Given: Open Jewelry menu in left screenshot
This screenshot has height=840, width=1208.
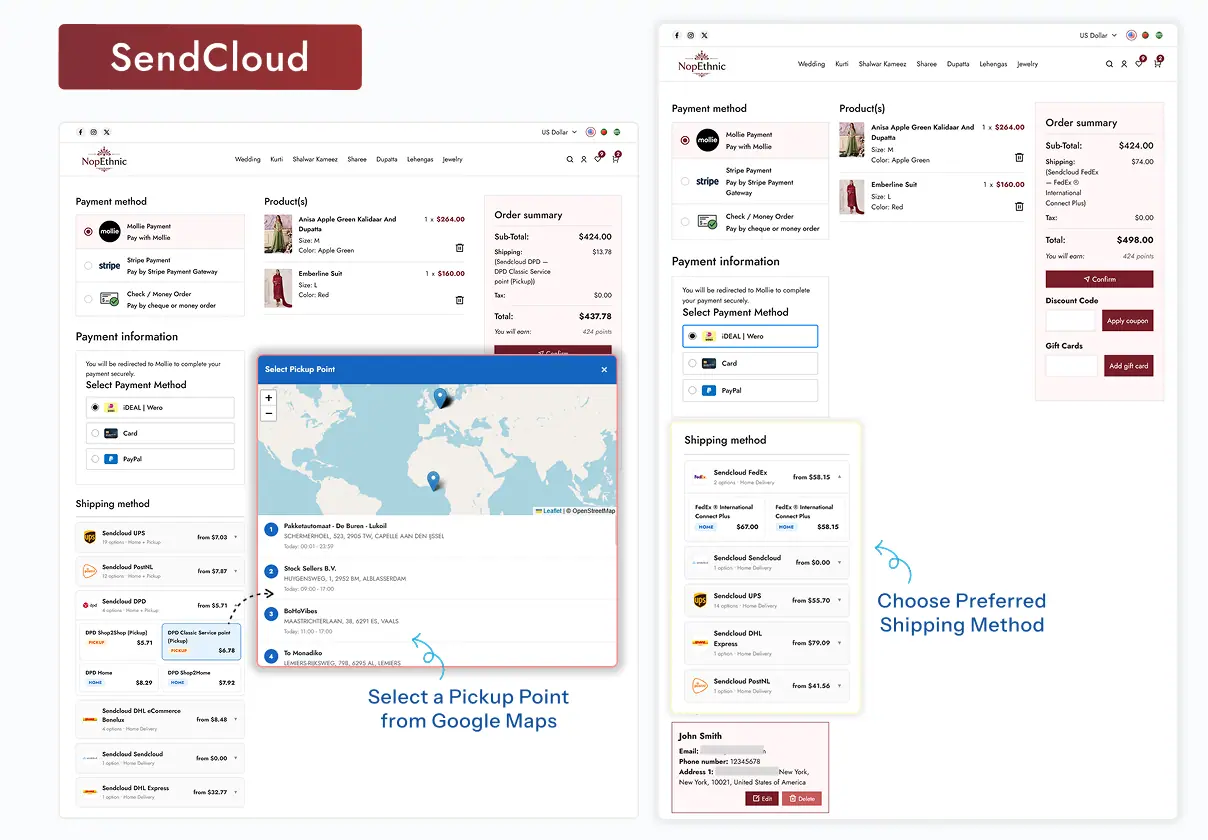Looking at the screenshot, I should coord(452,159).
